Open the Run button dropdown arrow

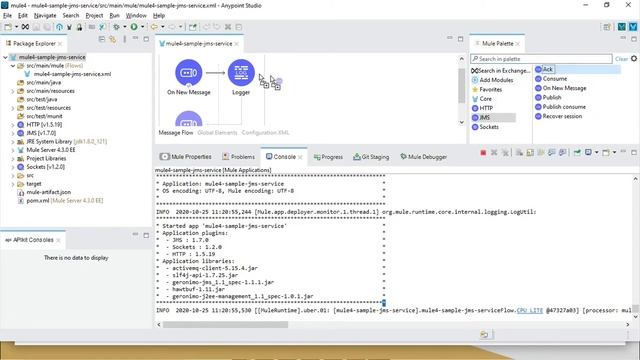142,27
